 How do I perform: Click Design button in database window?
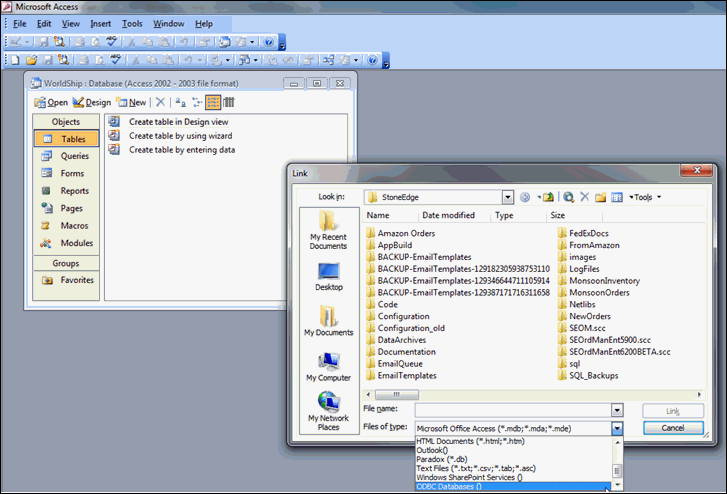point(92,102)
